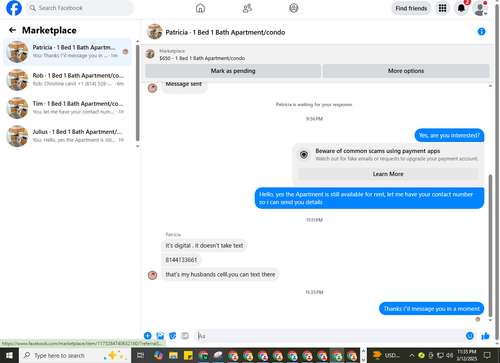The height and width of the screenshot is (363, 500).
Task: Click the Mark as pending button
Action: pyautogui.click(x=233, y=71)
